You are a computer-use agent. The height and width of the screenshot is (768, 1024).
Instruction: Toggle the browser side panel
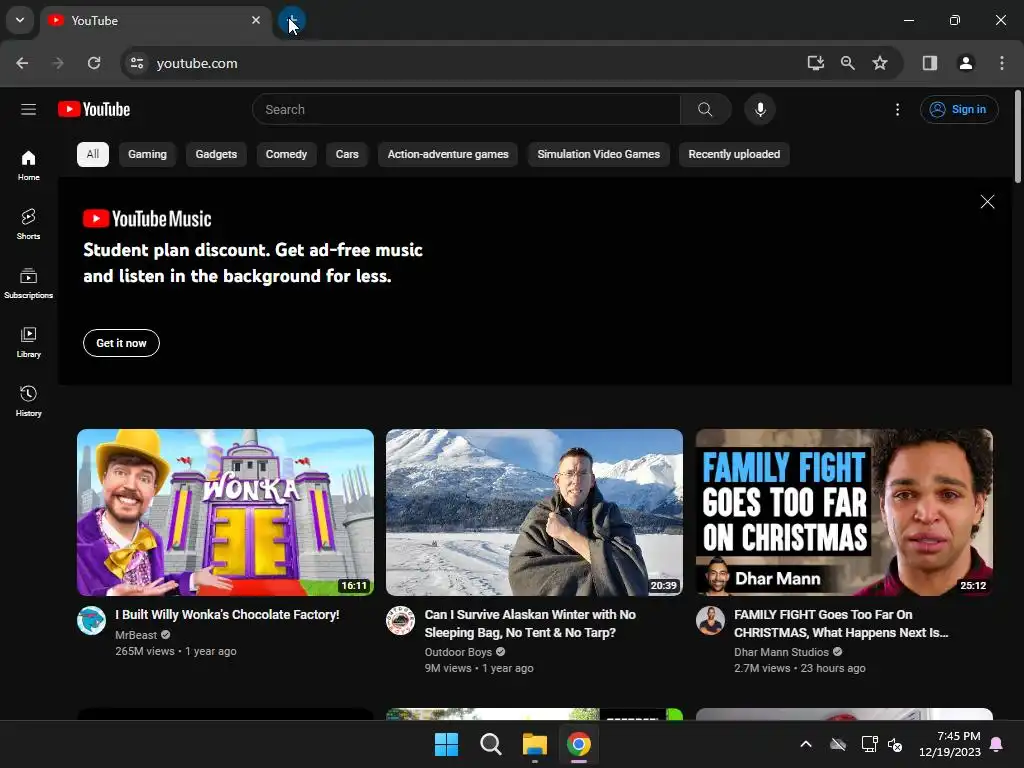929,63
